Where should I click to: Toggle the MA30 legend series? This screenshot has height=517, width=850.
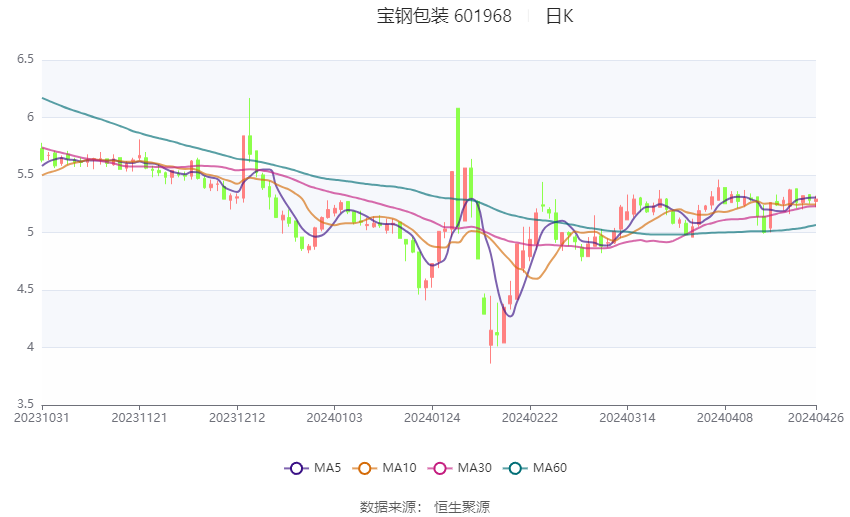tap(460, 468)
